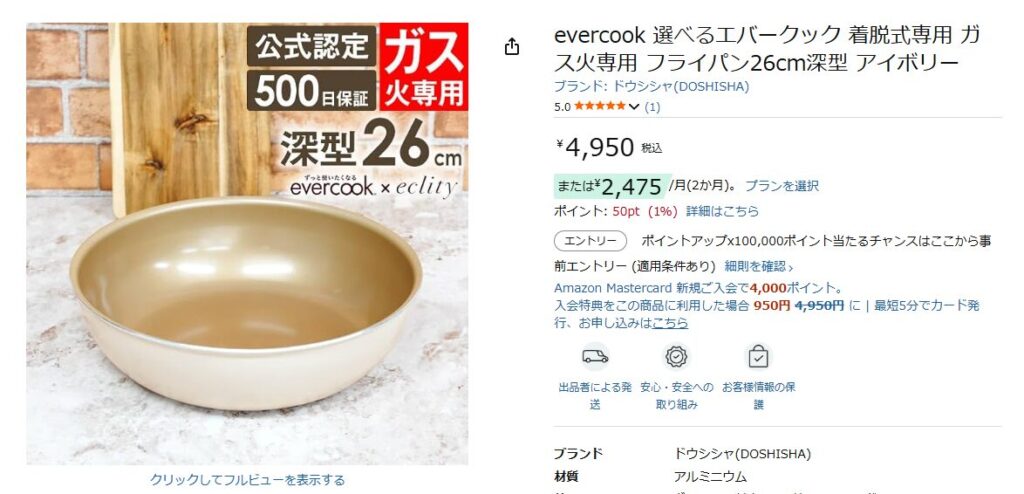Open the frying pan product image
Screen dimensions: 1024x494
248,244
